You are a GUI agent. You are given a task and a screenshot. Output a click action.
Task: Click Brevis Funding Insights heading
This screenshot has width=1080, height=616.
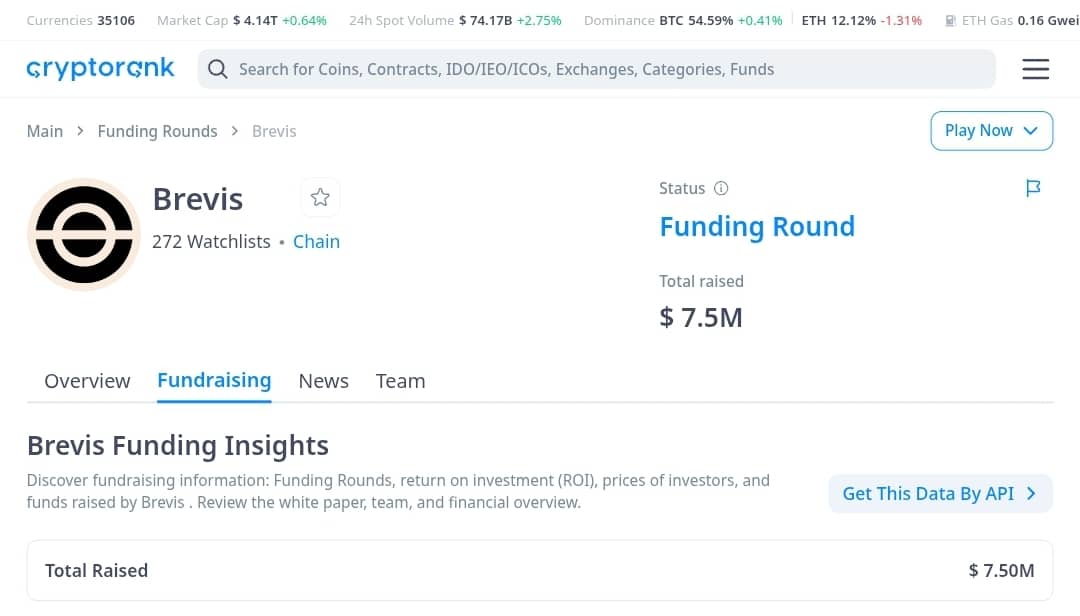pyautogui.click(x=178, y=446)
